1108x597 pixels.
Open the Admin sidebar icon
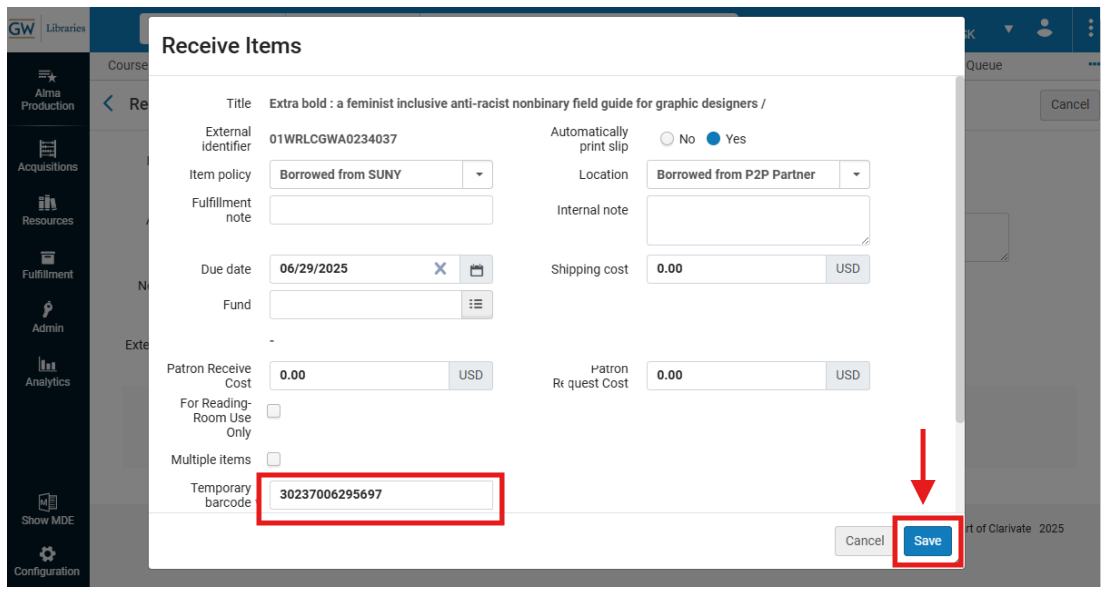click(47, 317)
